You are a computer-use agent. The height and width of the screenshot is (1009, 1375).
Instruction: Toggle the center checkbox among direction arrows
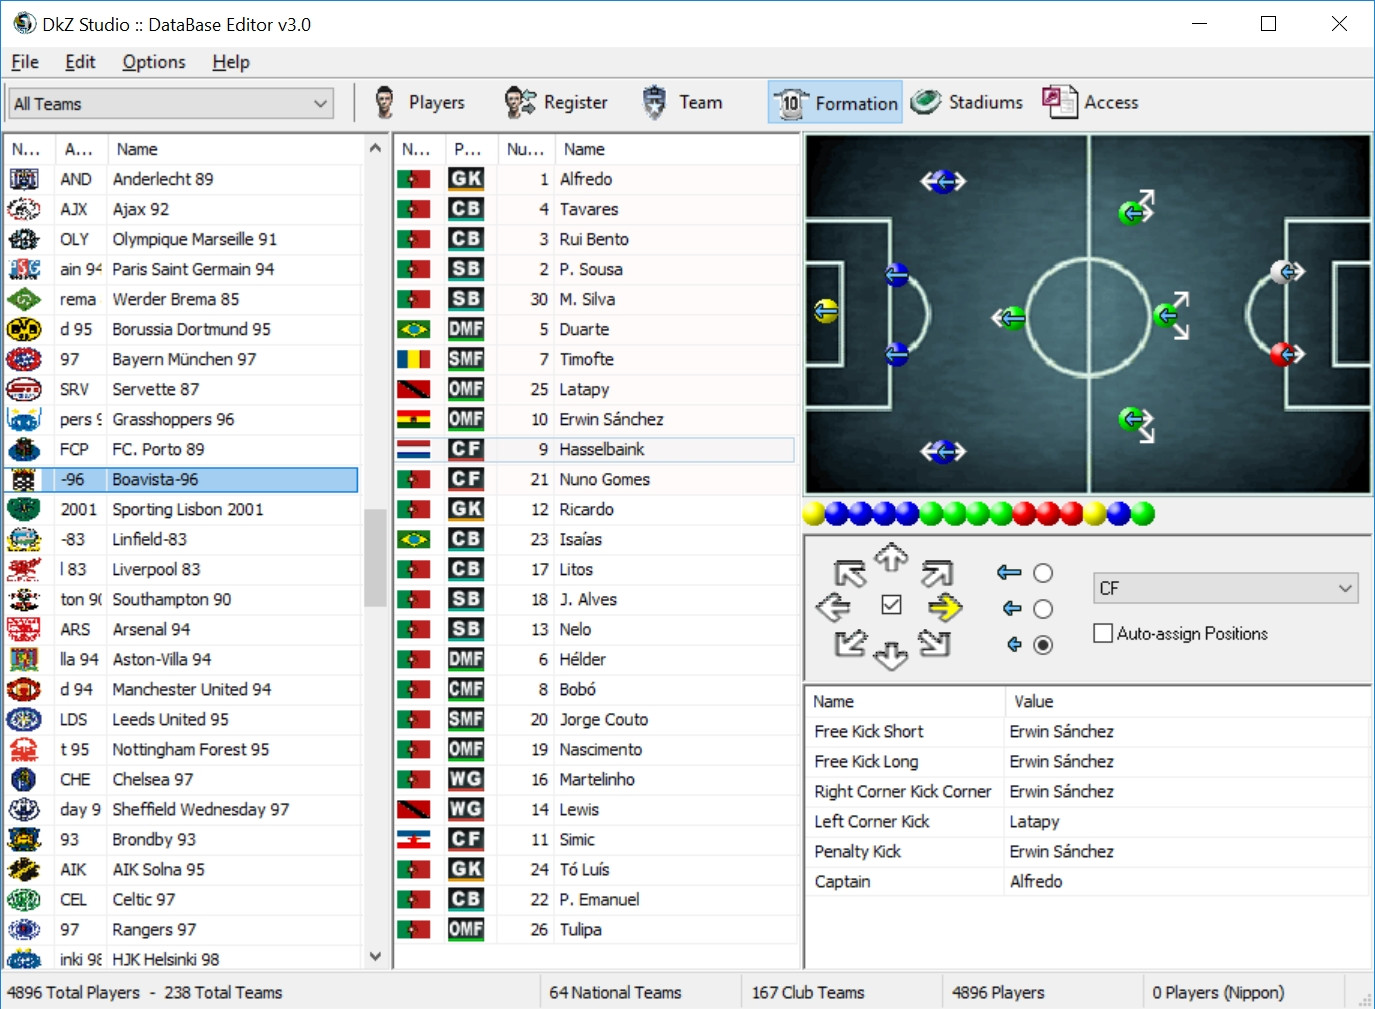point(892,605)
